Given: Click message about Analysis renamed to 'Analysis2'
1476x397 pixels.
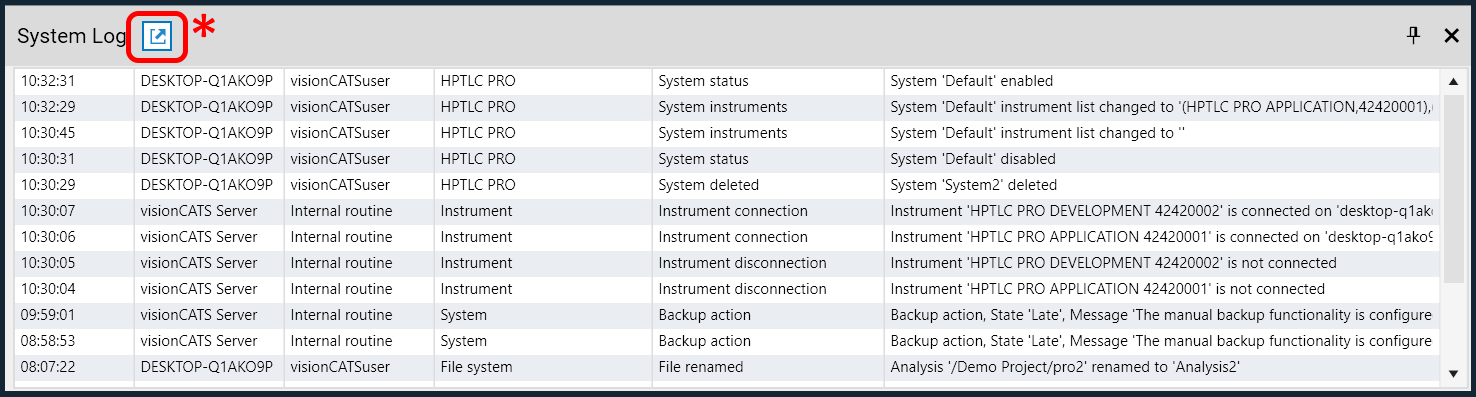Looking at the screenshot, I should [x=1065, y=367].
